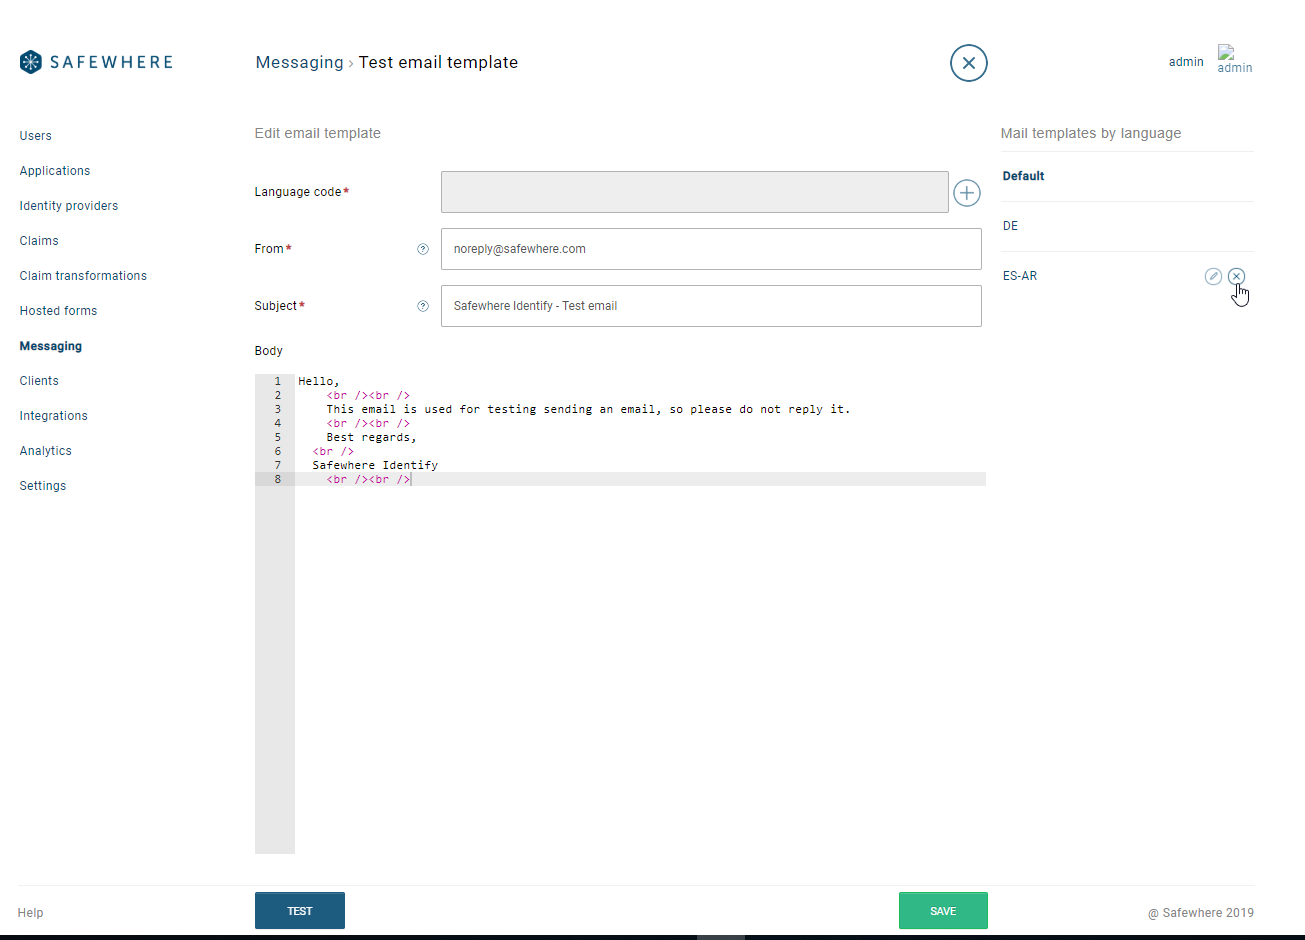Open the Users section
Viewport: 1305px width, 940px height.
pos(36,136)
